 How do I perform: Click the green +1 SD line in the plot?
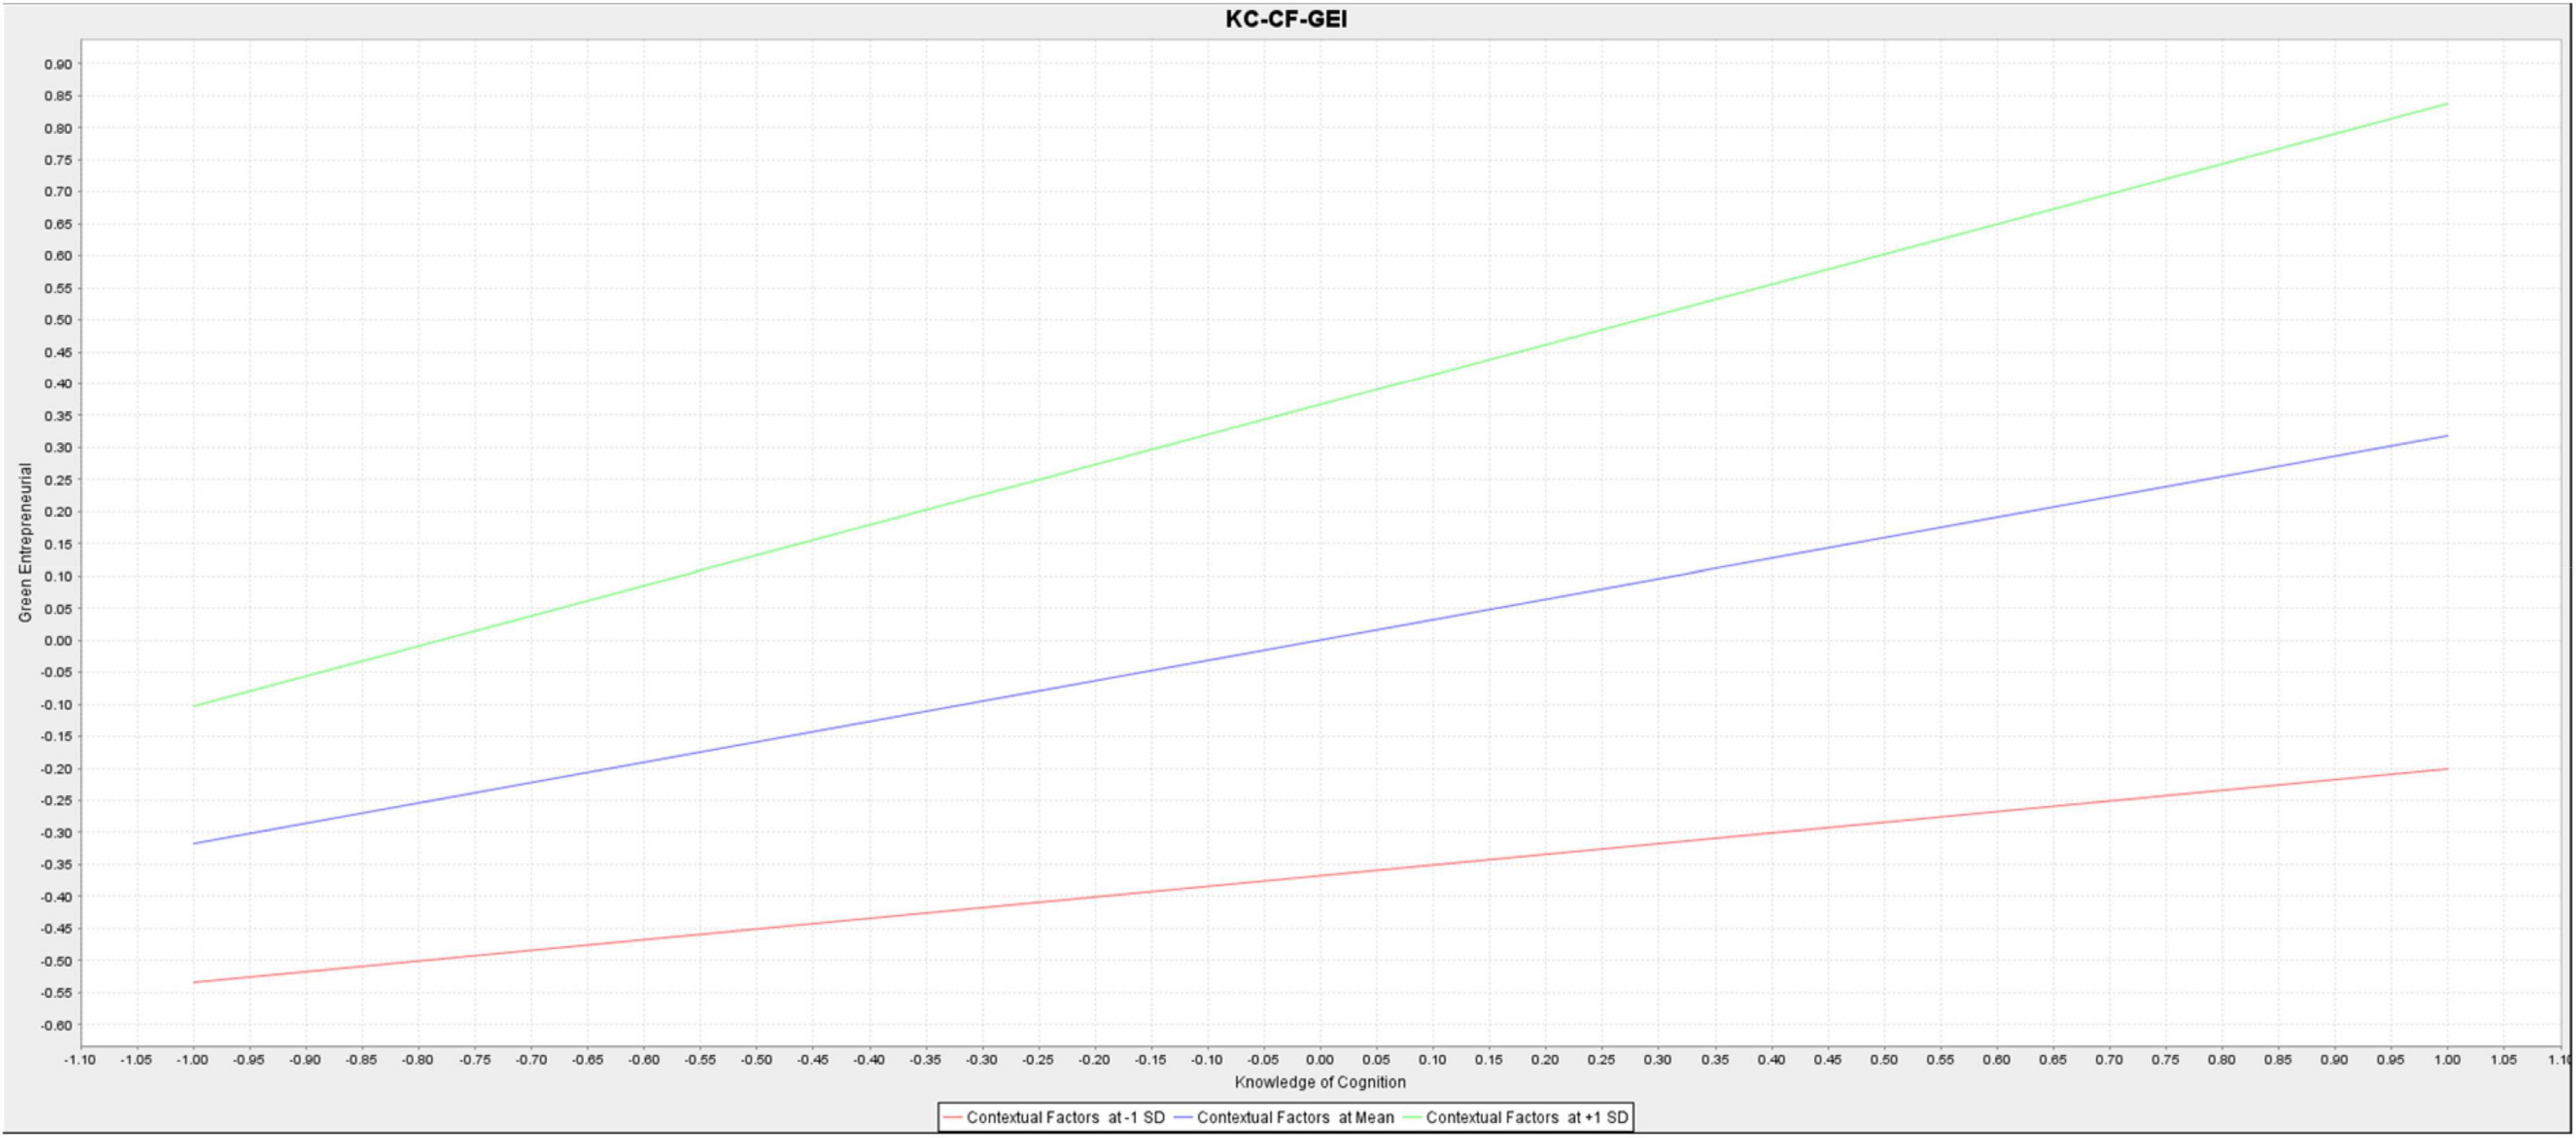click(x=1320, y=404)
